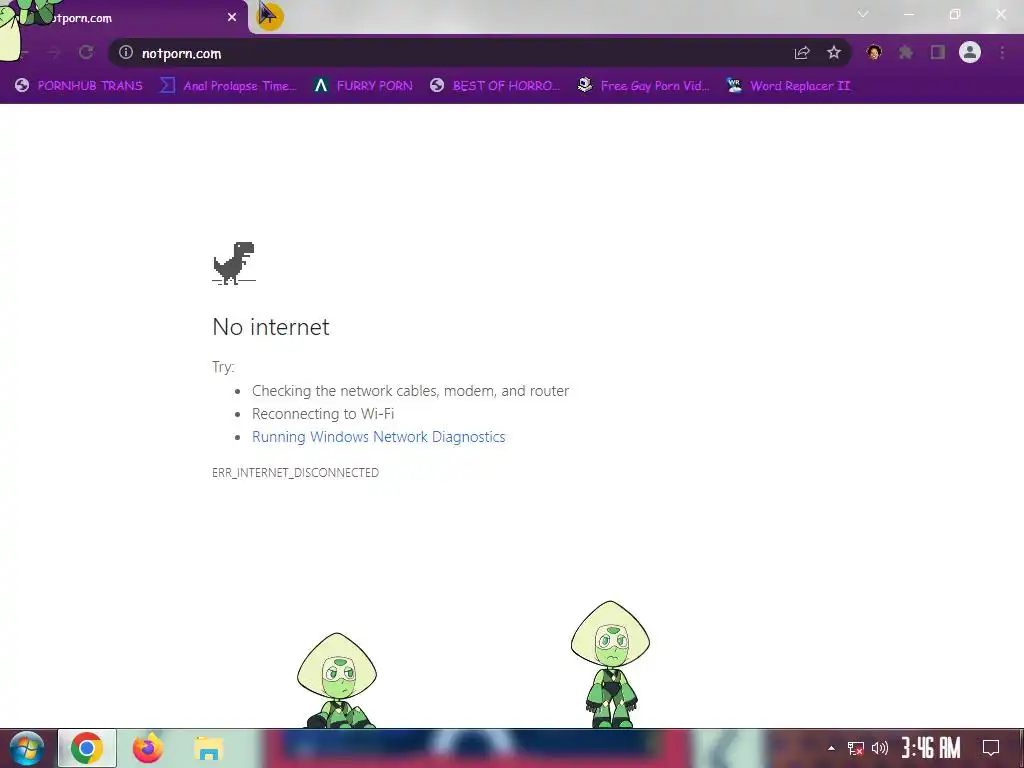Click the No internet heading
The width and height of the screenshot is (1024, 768).
pyautogui.click(x=271, y=327)
